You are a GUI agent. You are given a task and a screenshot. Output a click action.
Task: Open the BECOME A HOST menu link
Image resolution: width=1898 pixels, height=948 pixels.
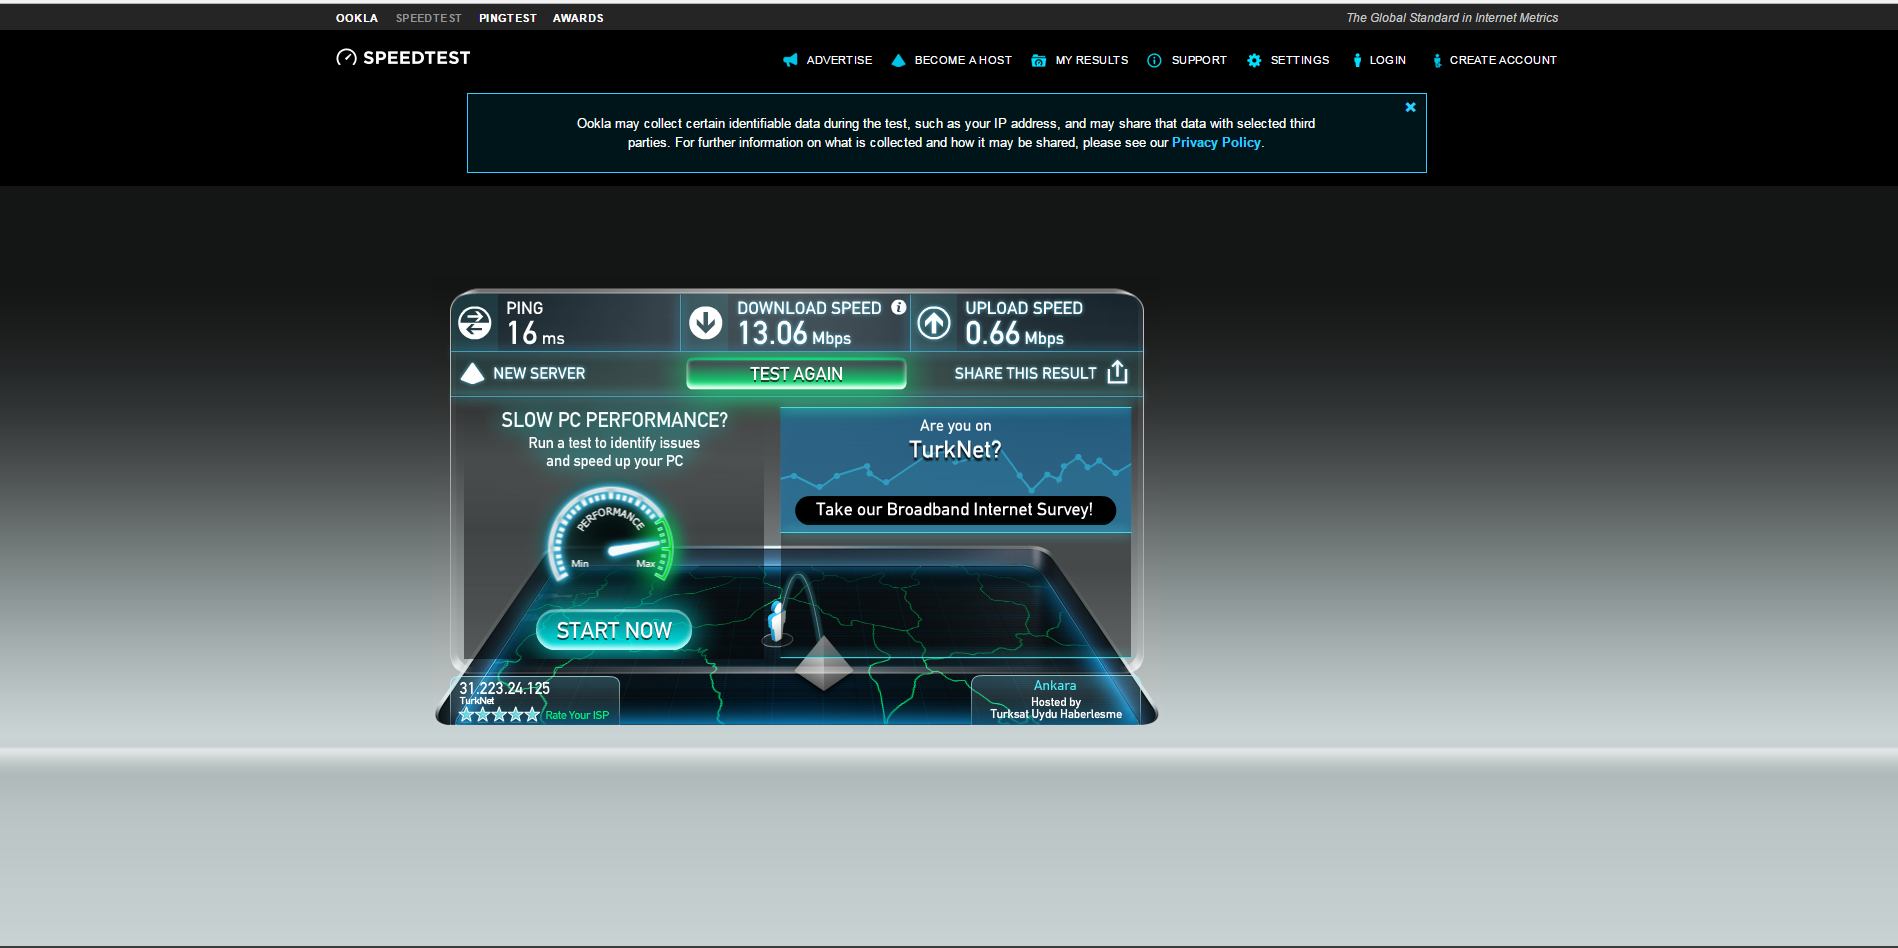coord(963,60)
